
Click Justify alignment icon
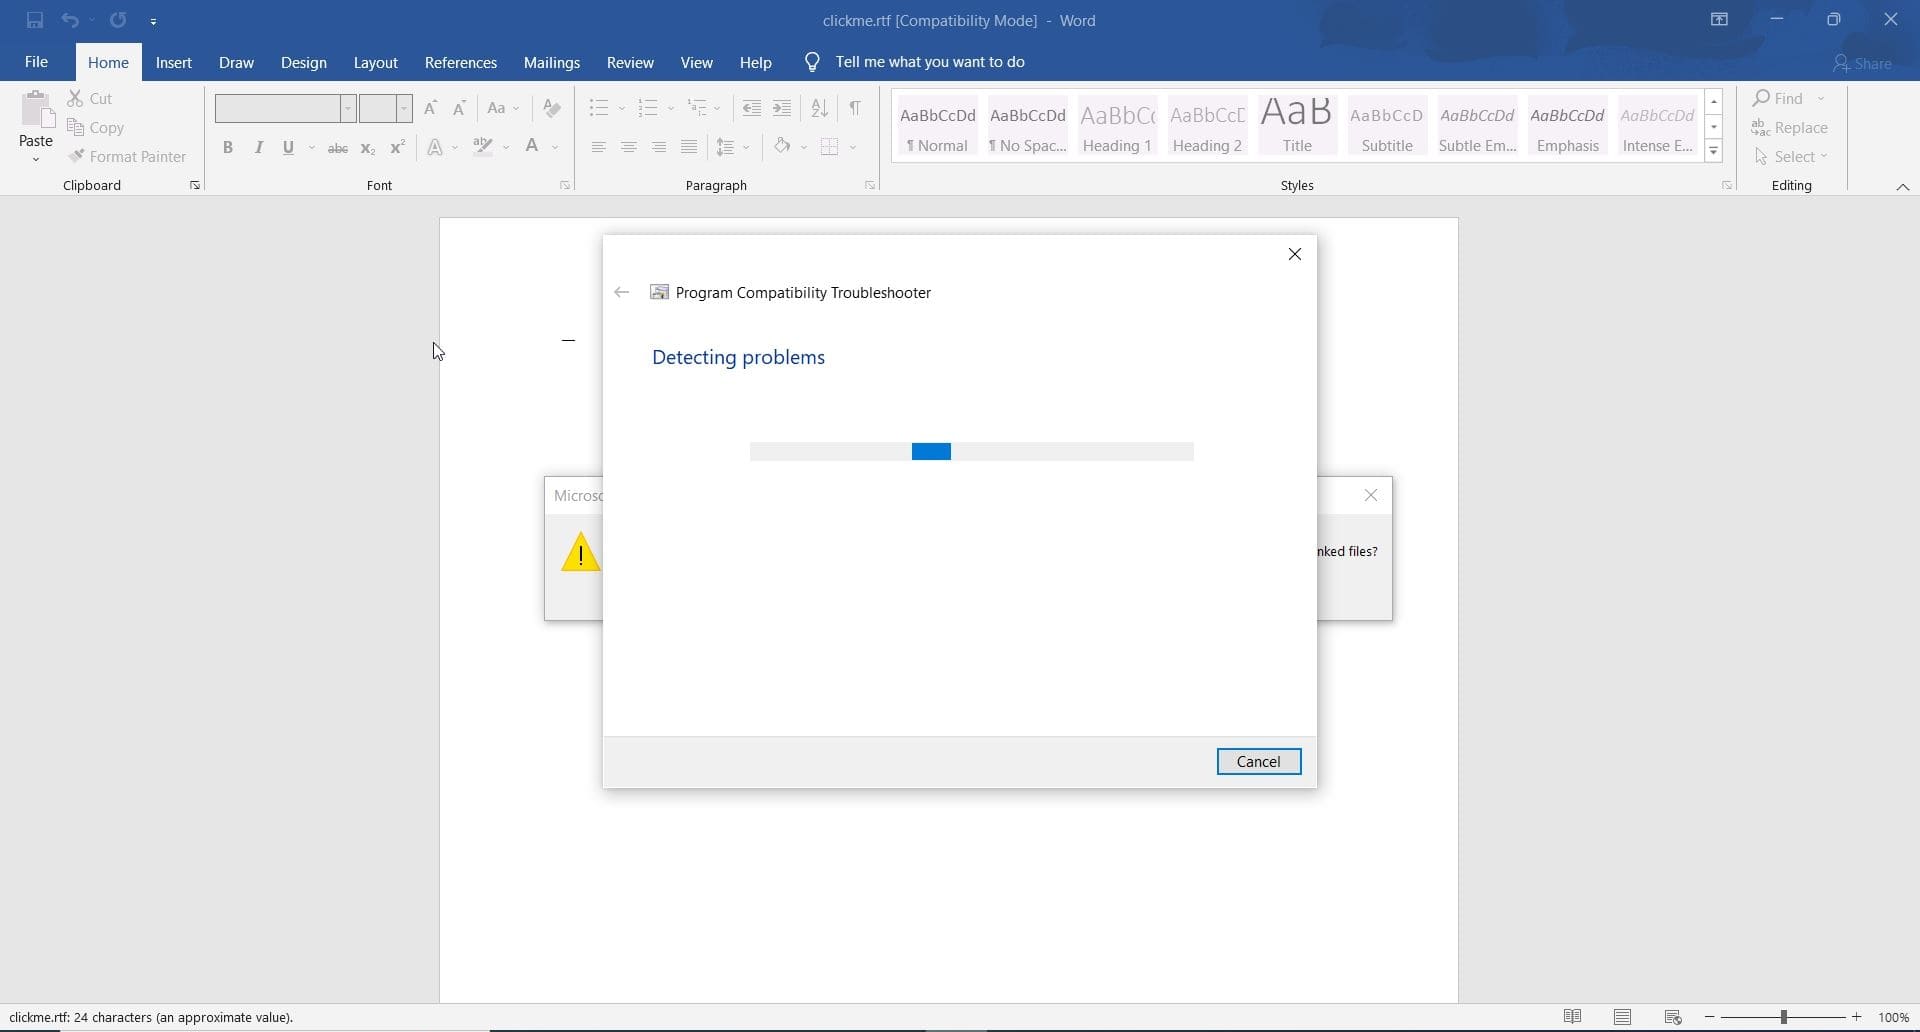pyautogui.click(x=688, y=147)
